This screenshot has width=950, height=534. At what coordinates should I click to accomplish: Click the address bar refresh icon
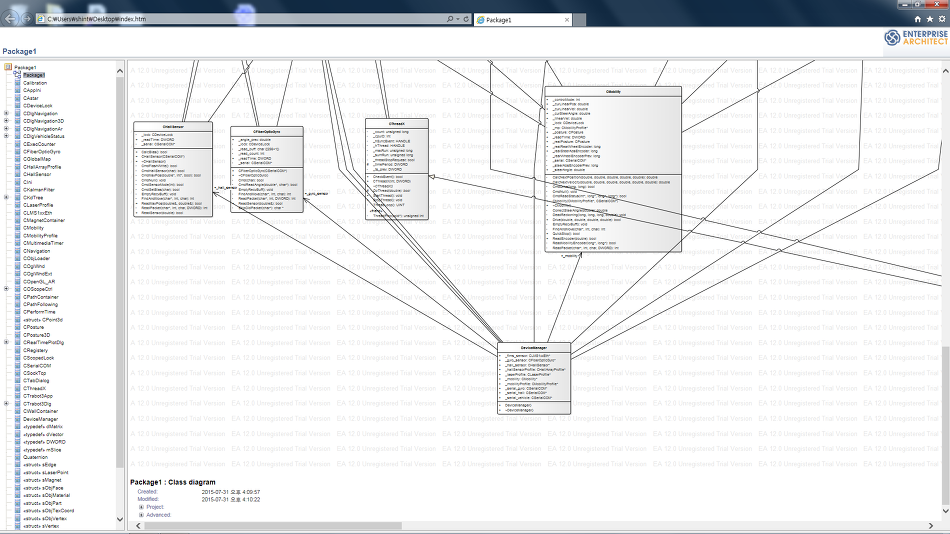coord(466,19)
